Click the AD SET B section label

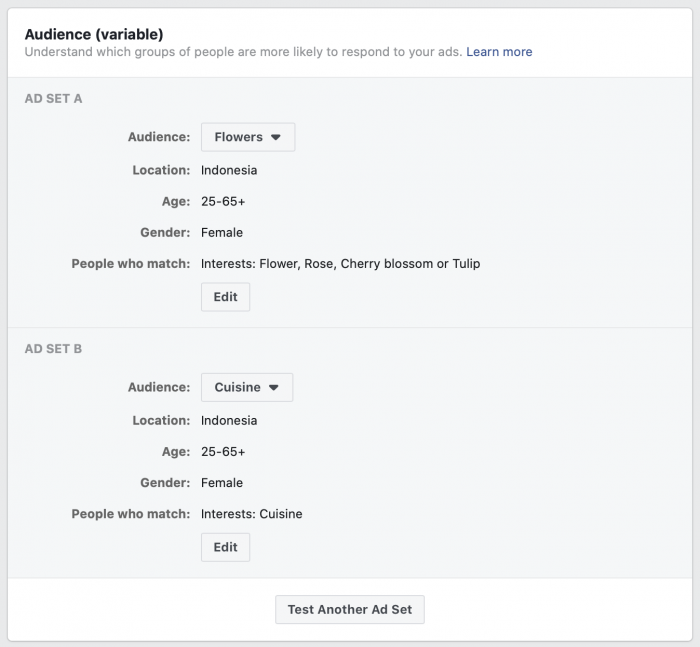[x=53, y=349]
